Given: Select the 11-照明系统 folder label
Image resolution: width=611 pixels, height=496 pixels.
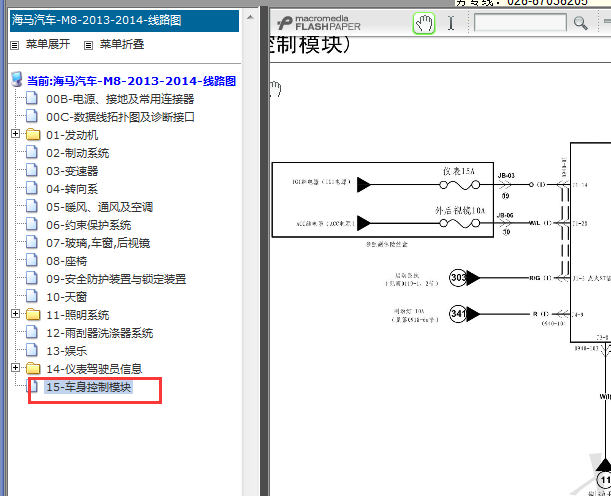Looking at the screenshot, I should (78, 315).
